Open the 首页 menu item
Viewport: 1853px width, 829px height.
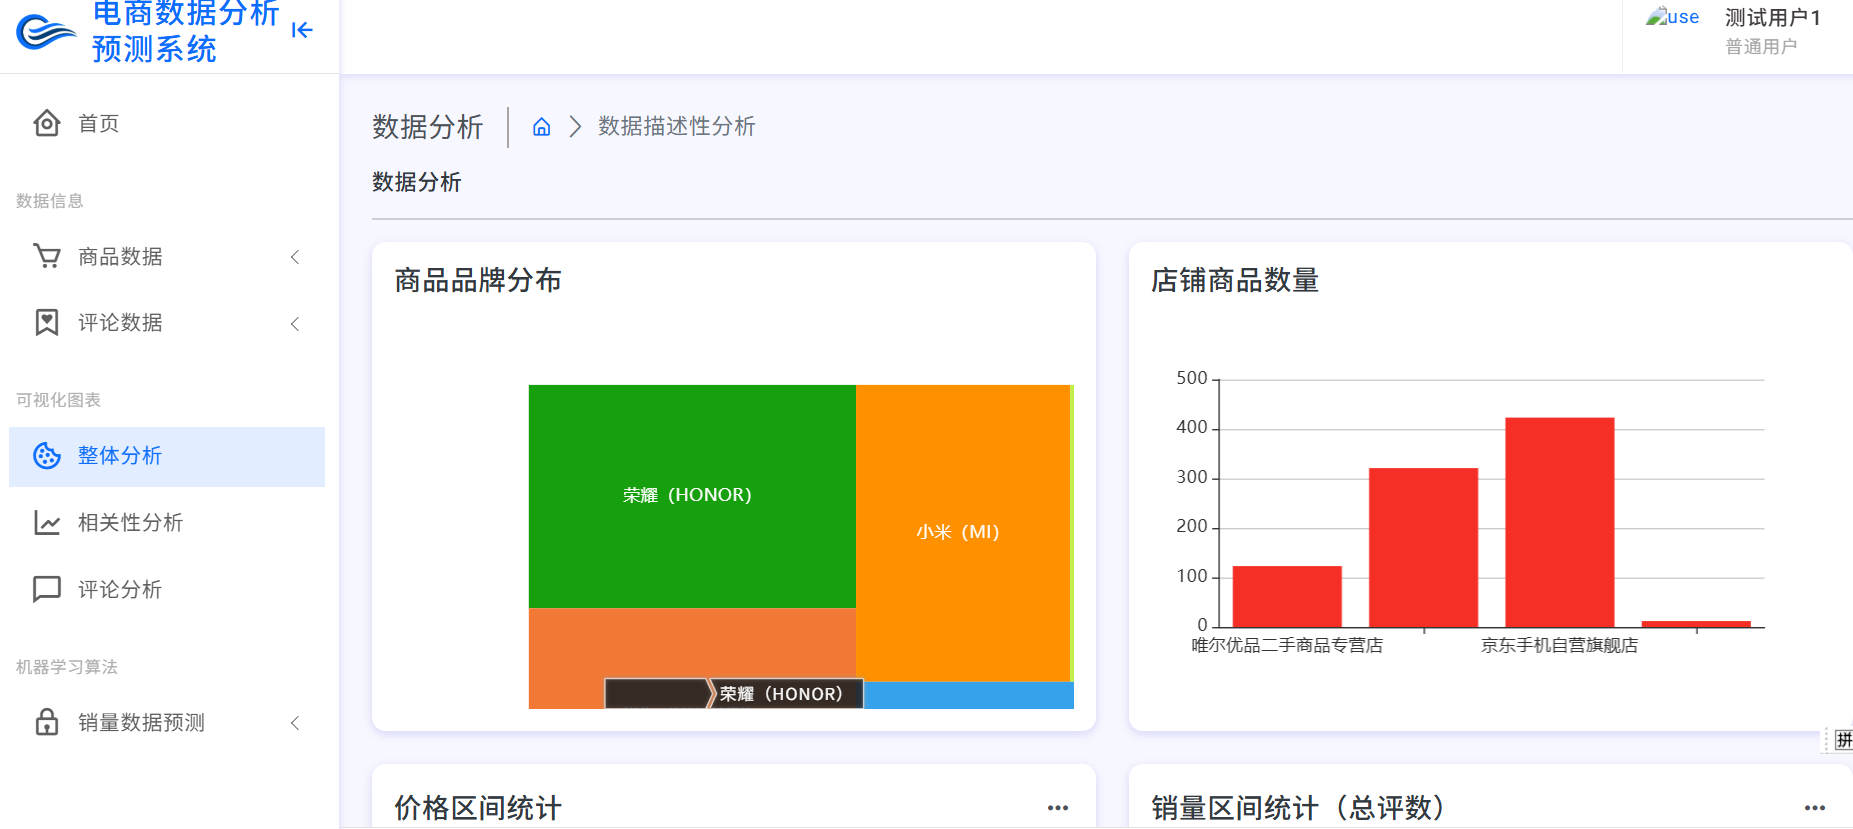[167, 123]
